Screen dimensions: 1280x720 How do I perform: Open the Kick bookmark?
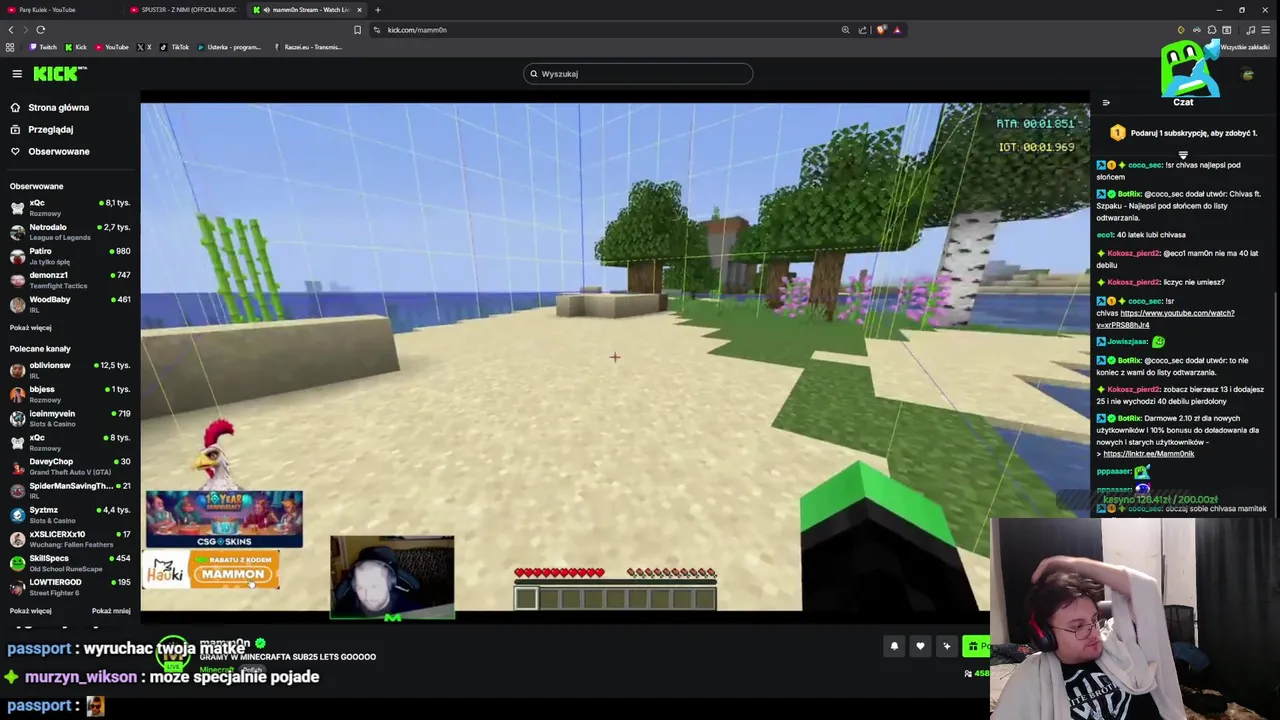tap(76, 47)
